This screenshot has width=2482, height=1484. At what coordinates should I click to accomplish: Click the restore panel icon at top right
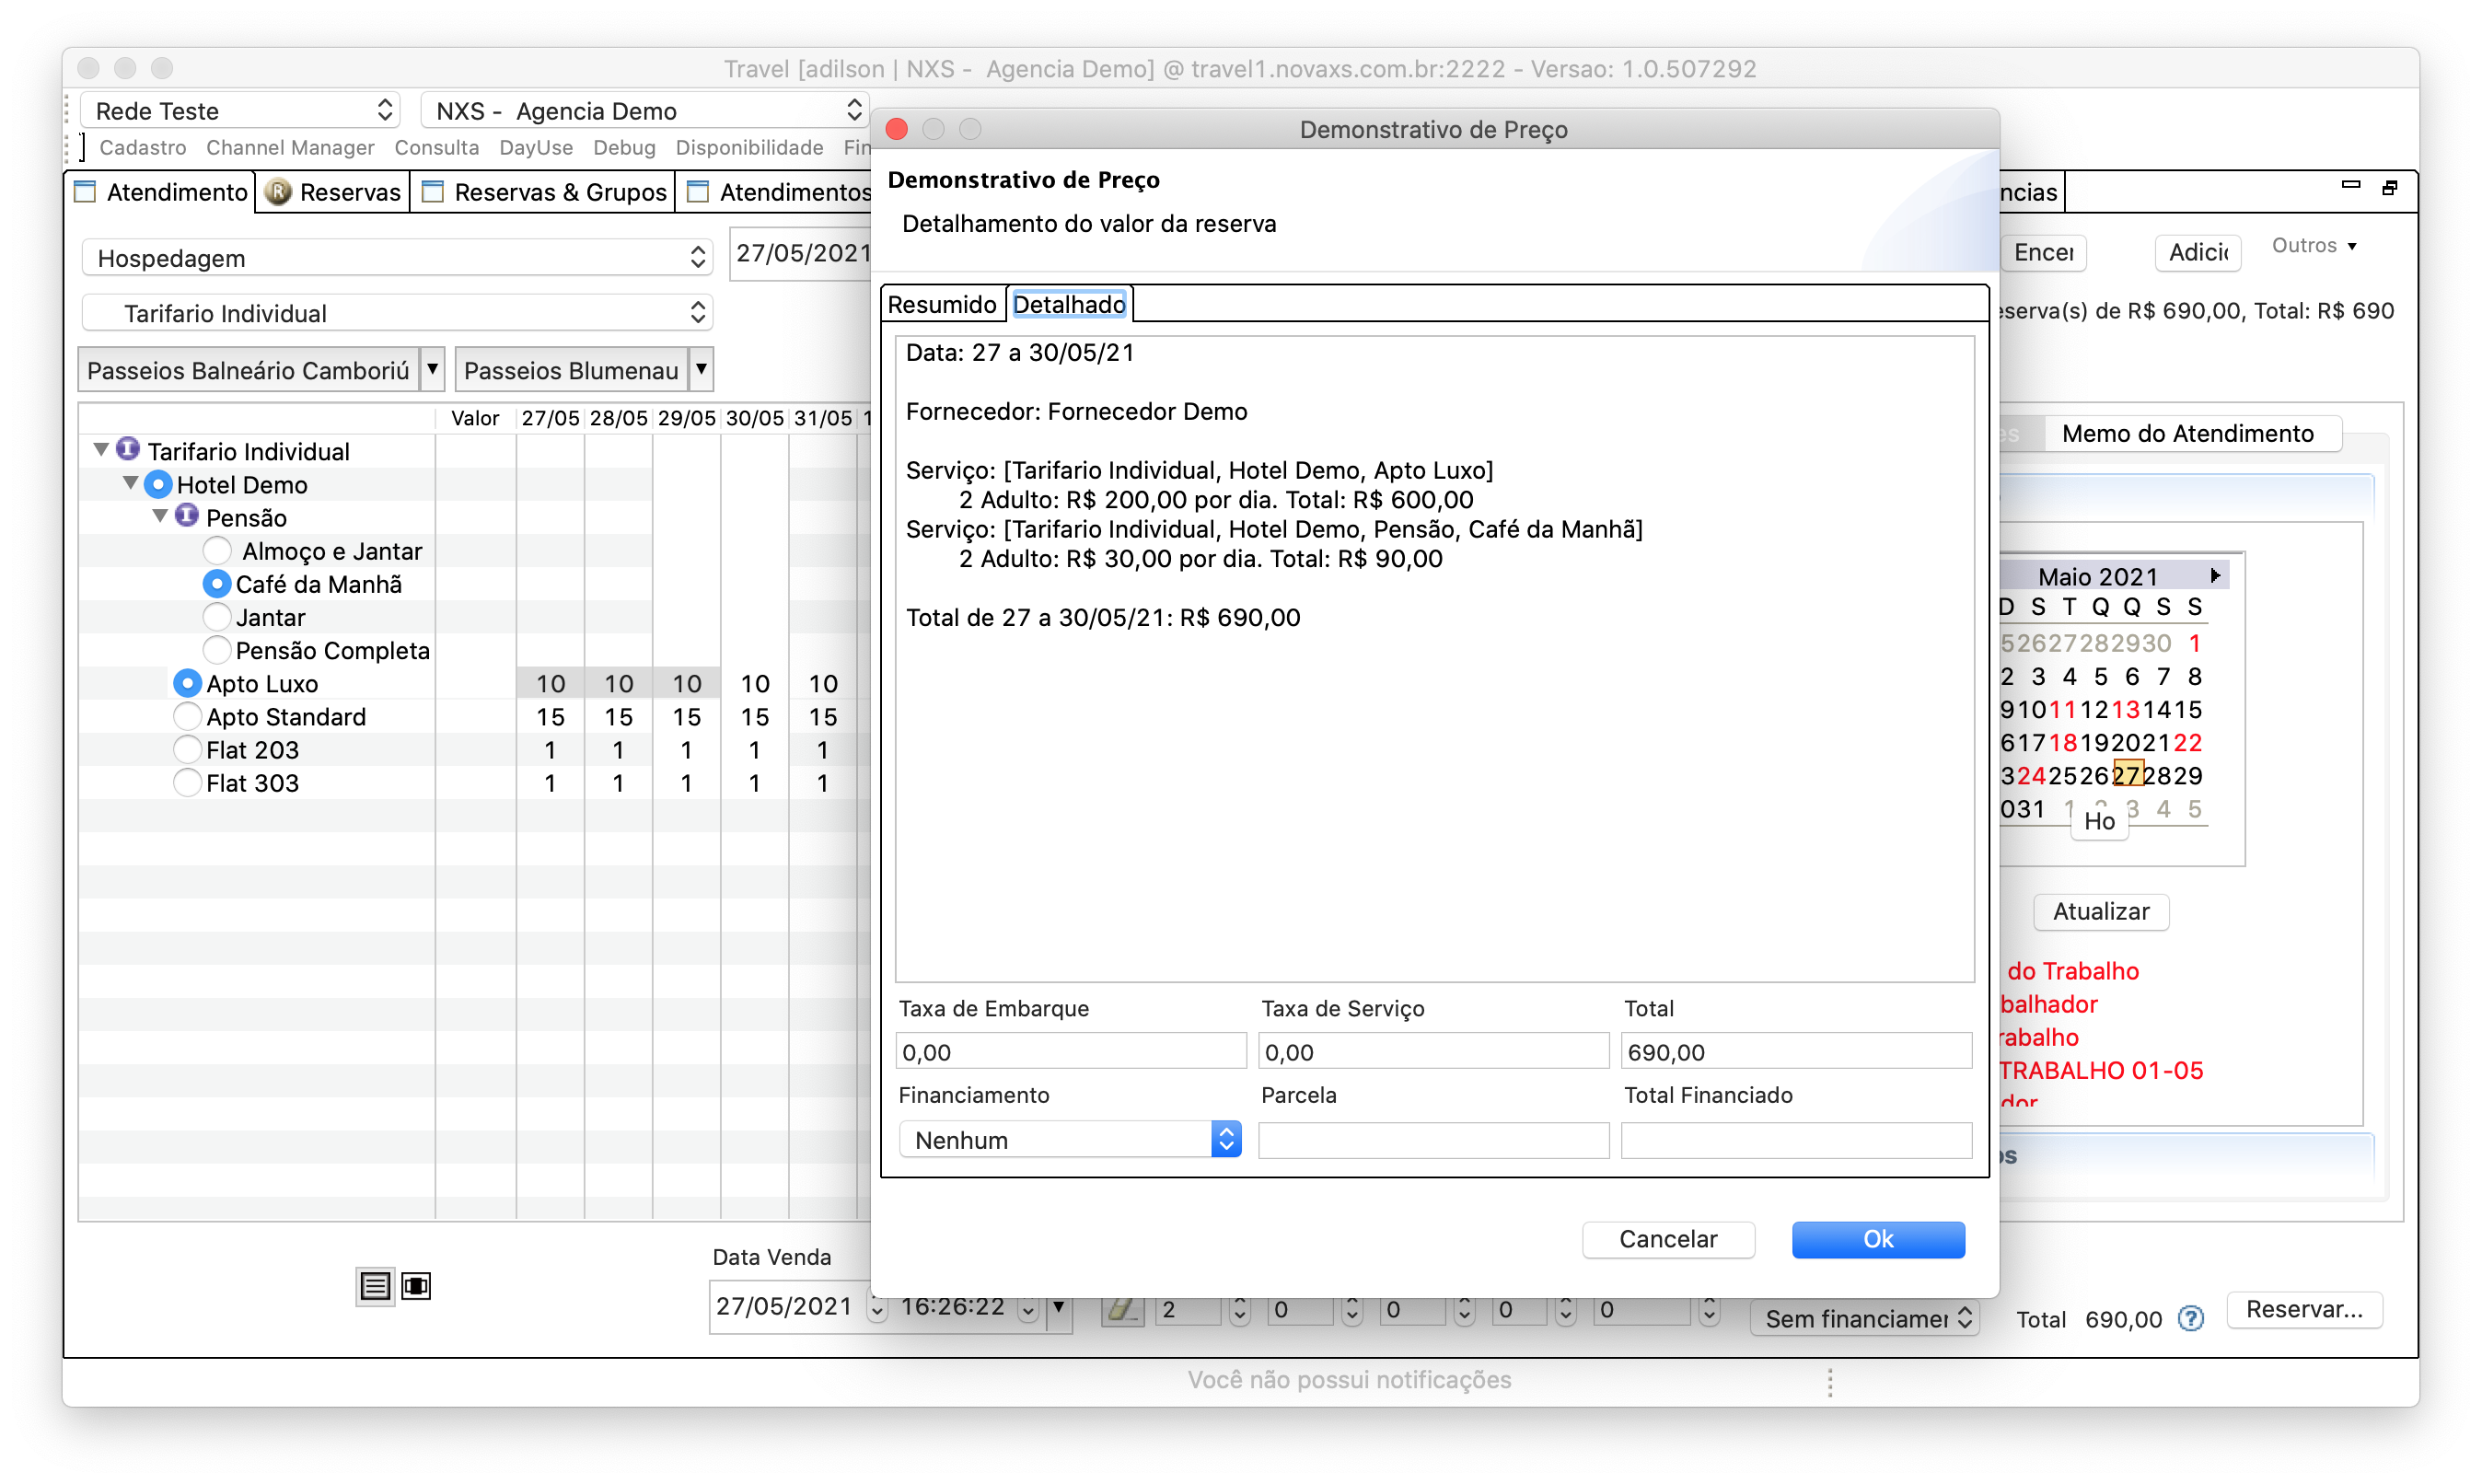click(x=2389, y=187)
